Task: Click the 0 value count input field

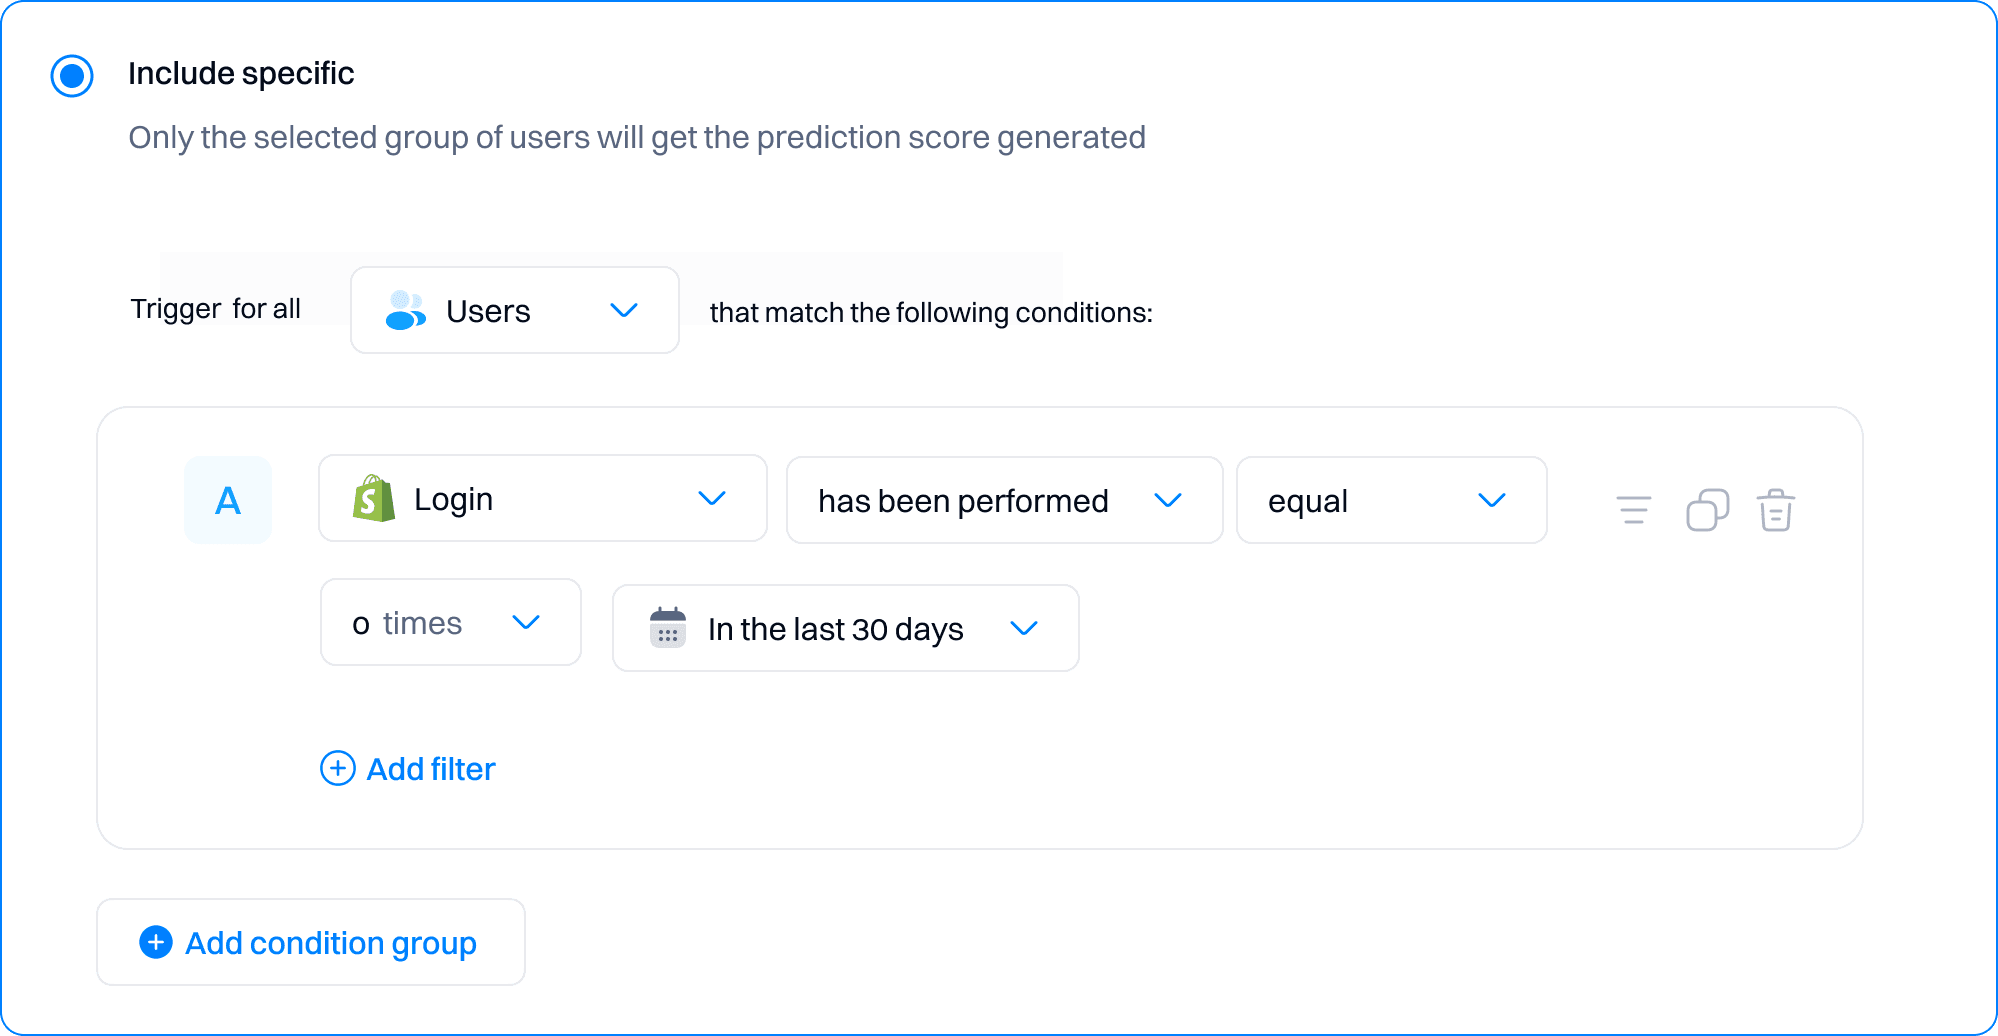Action: coord(362,622)
